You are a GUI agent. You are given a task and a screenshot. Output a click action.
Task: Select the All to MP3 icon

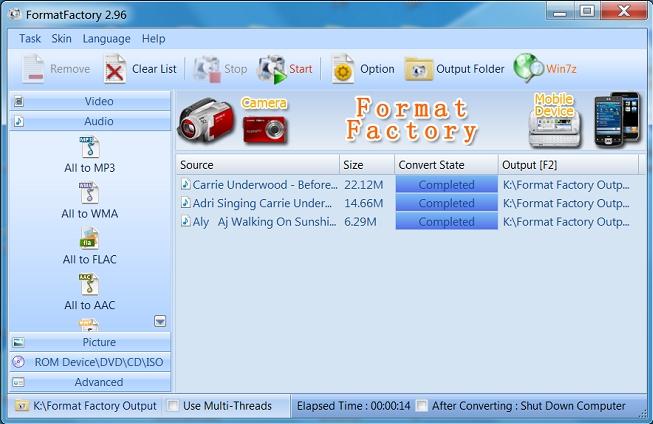[90, 147]
